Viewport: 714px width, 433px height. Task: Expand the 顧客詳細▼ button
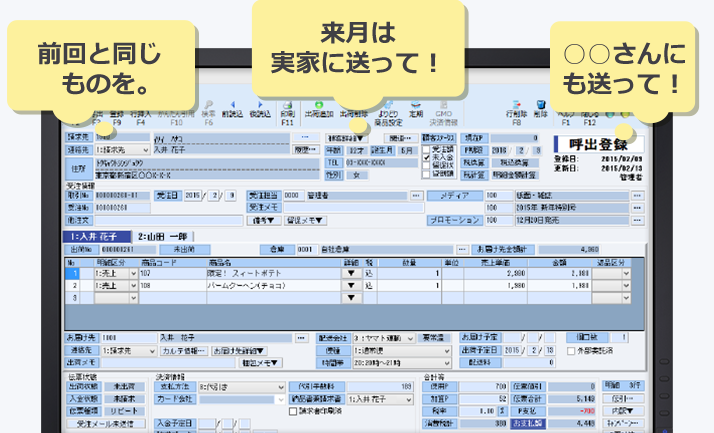click(x=346, y=138)
